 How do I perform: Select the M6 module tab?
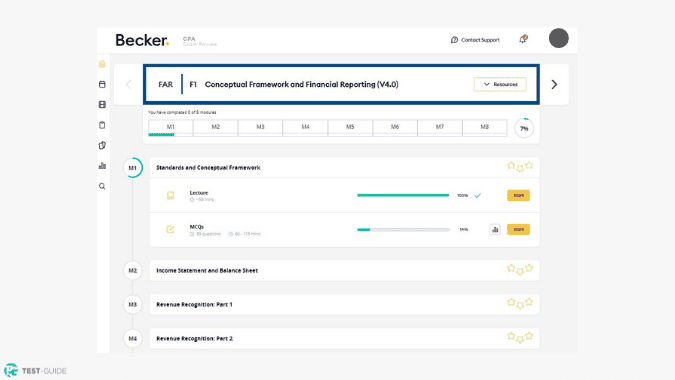click(x=395, y=127)
